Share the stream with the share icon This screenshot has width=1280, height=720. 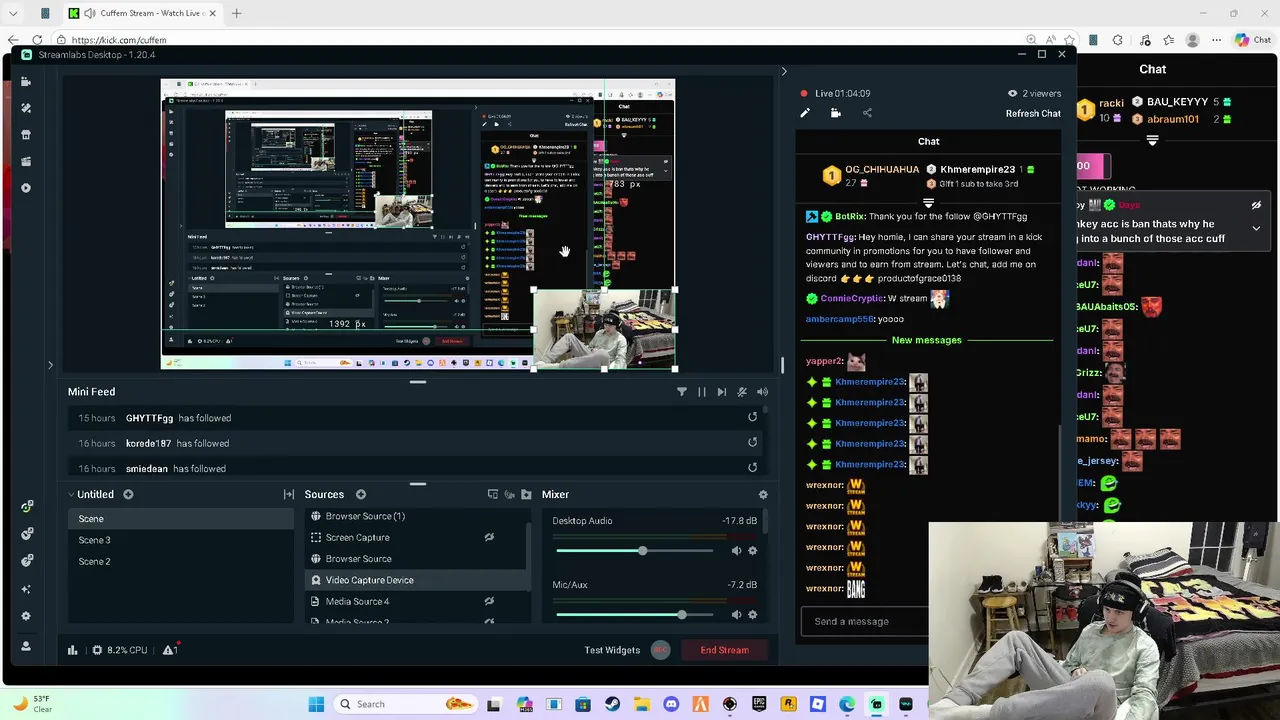(867, 113)
